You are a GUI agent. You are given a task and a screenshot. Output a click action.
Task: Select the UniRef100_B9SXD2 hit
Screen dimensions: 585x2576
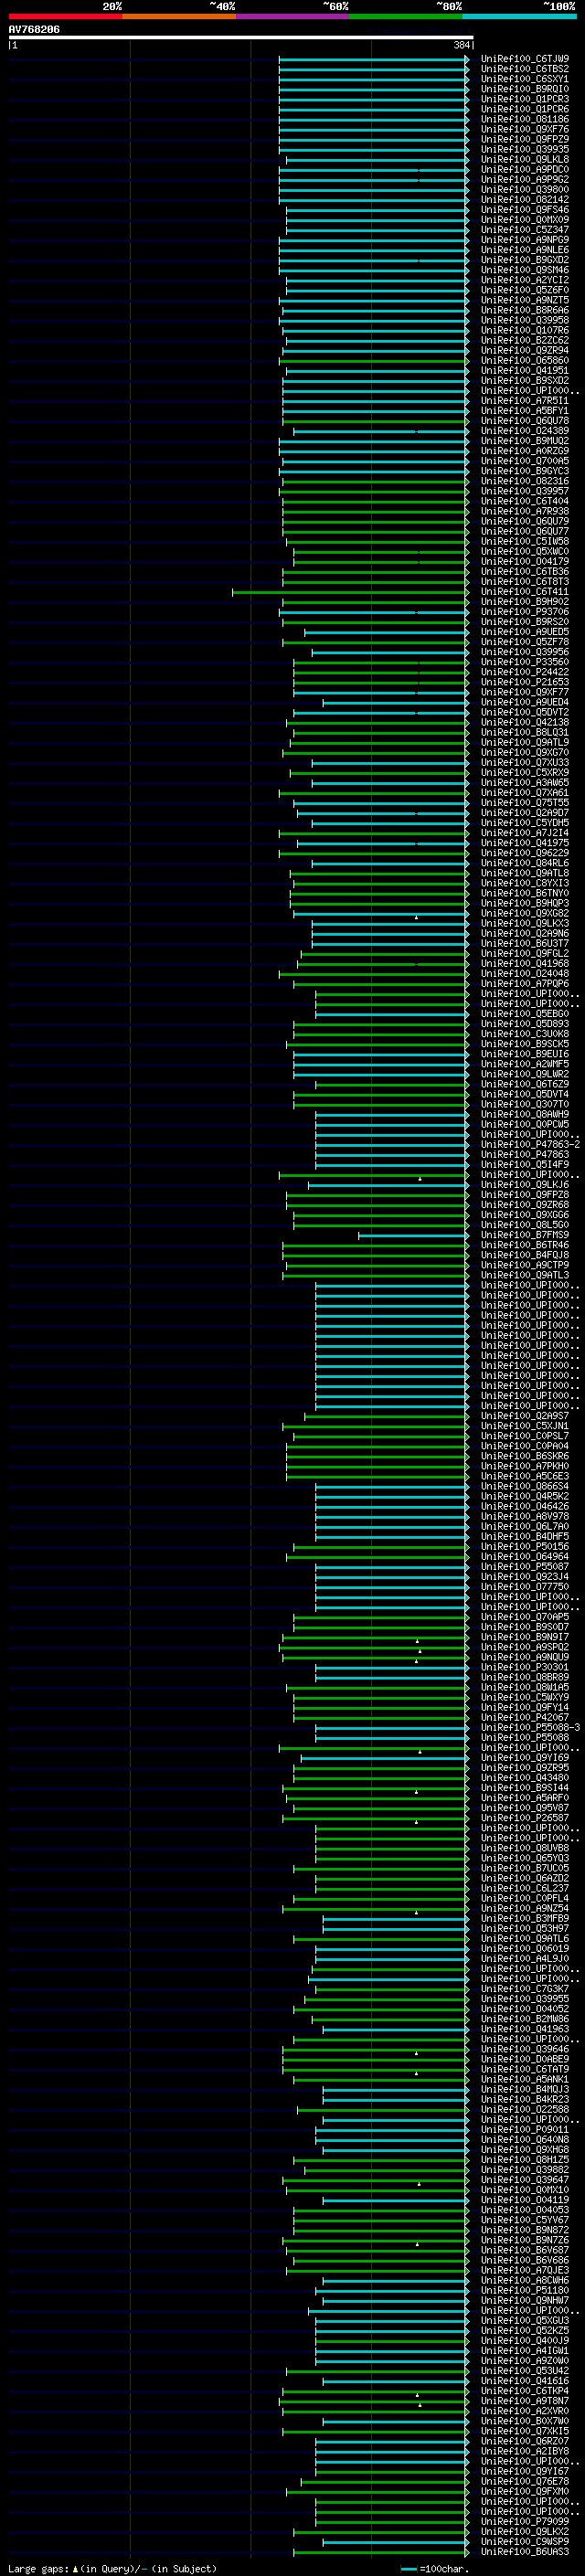point(525,380)
